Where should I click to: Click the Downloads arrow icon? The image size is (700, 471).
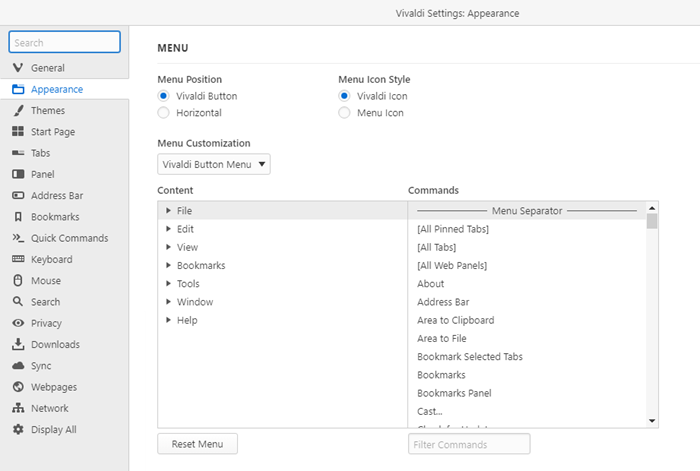coord(18,344)
